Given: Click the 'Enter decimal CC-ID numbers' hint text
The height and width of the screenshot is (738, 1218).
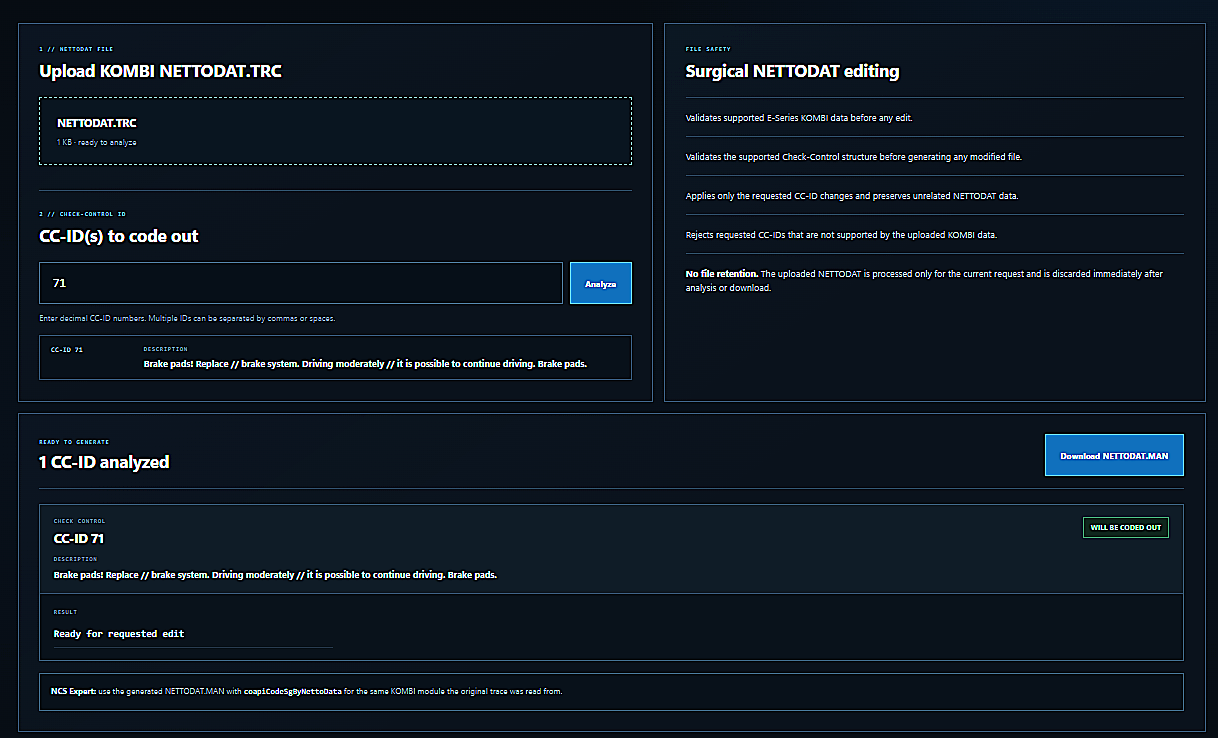Looking at the screenshot, I should click(187, 318).
